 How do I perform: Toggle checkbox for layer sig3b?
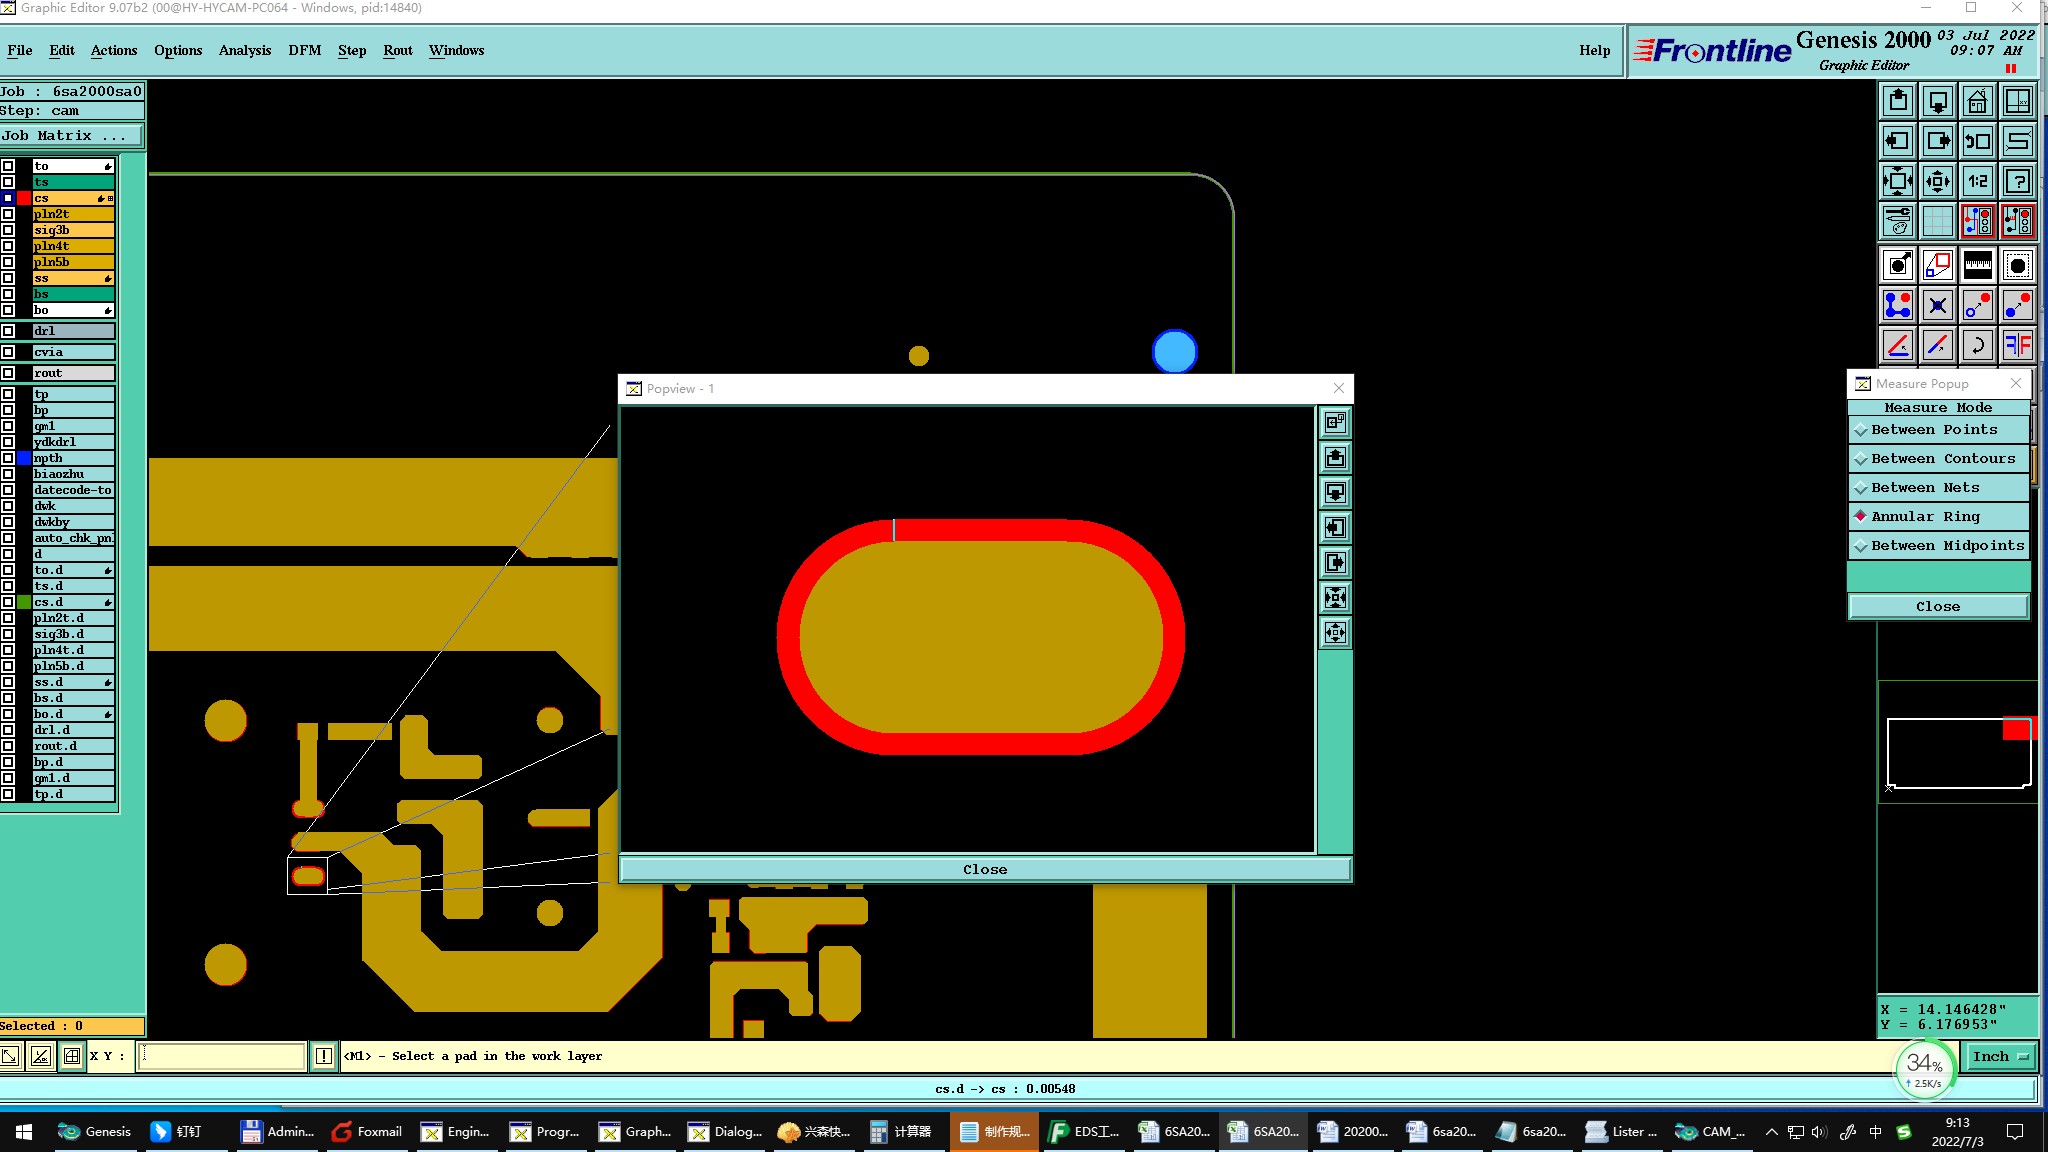[8, 230]
